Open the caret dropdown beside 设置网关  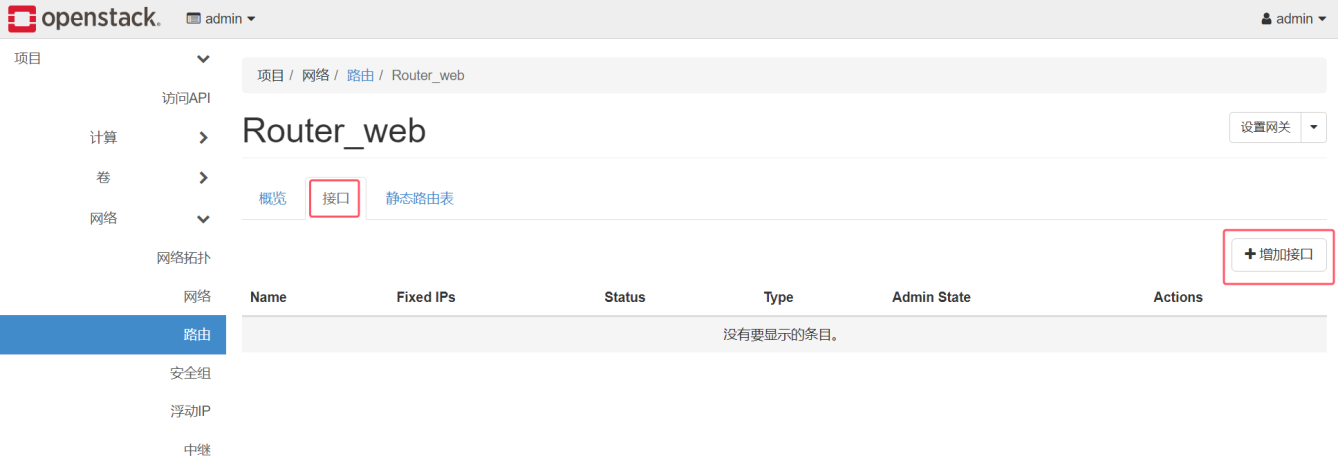click(1314, 127)
